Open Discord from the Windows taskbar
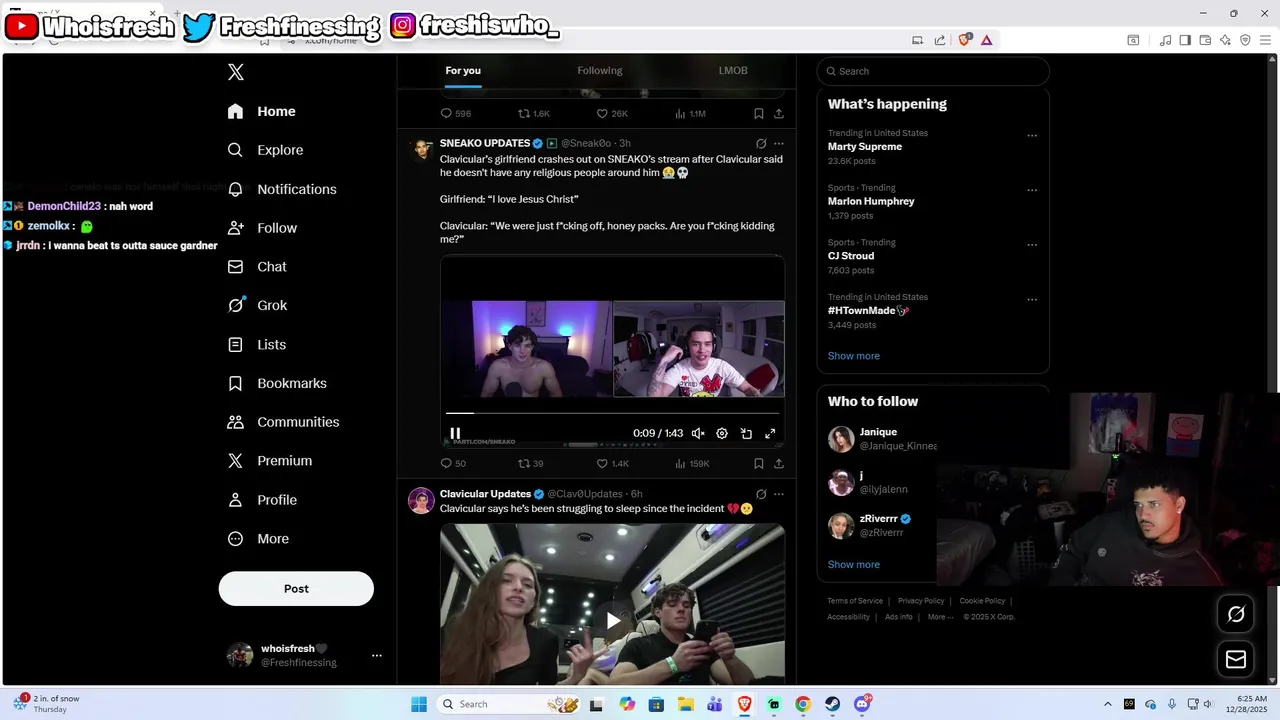The image size is (1280, 720). pos(862,704)
